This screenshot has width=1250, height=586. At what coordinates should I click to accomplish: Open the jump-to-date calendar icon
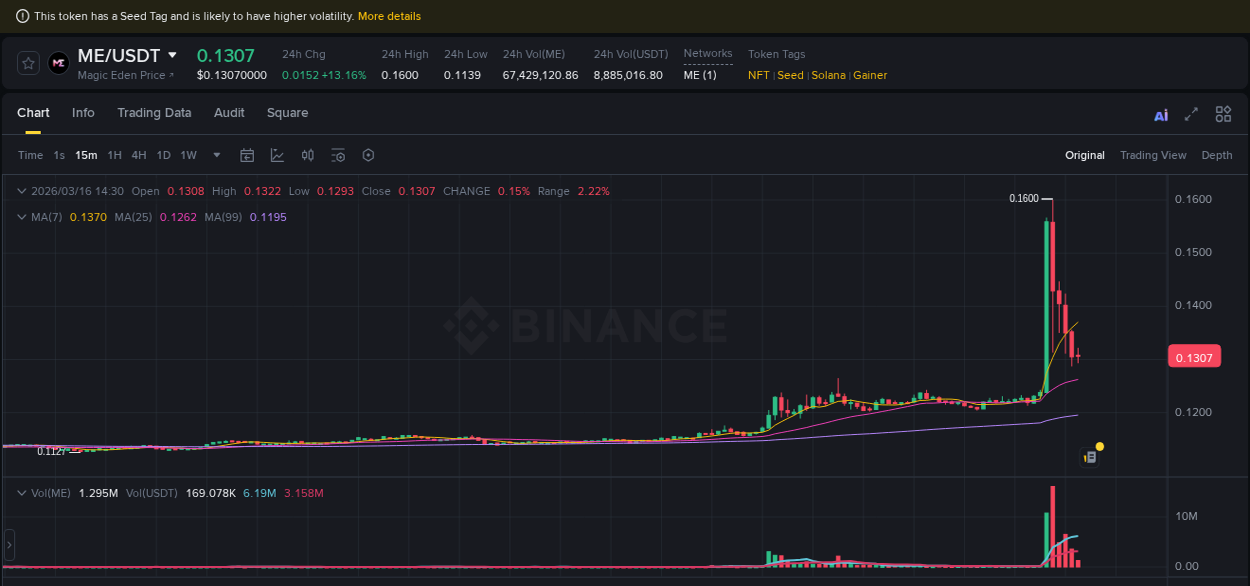pos(247,155)
